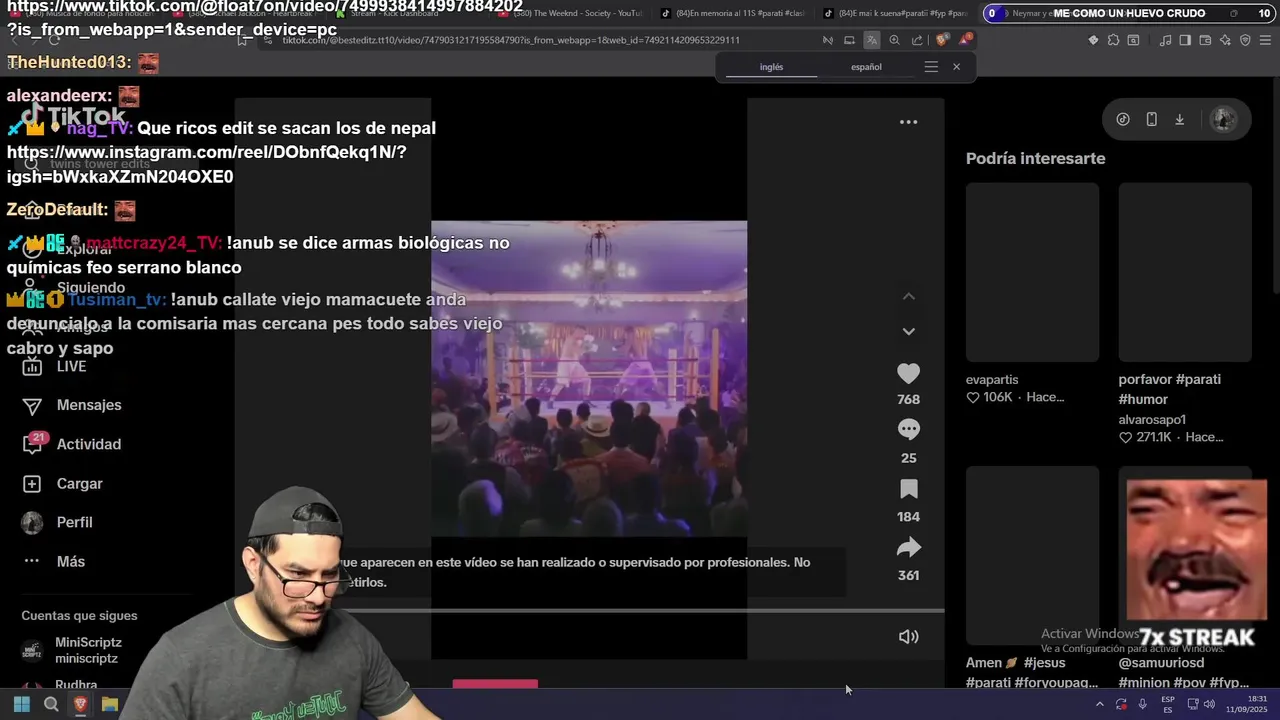The height and width of the screenshot is (720, 1280).
Task: Open the Brave Rewards triangle icon
Action: 965,40
